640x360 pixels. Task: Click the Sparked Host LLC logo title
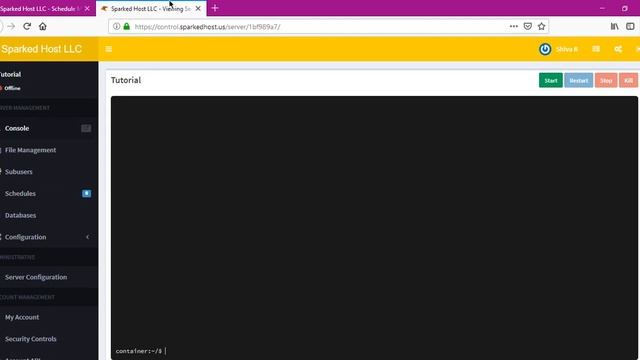point(41,49)
